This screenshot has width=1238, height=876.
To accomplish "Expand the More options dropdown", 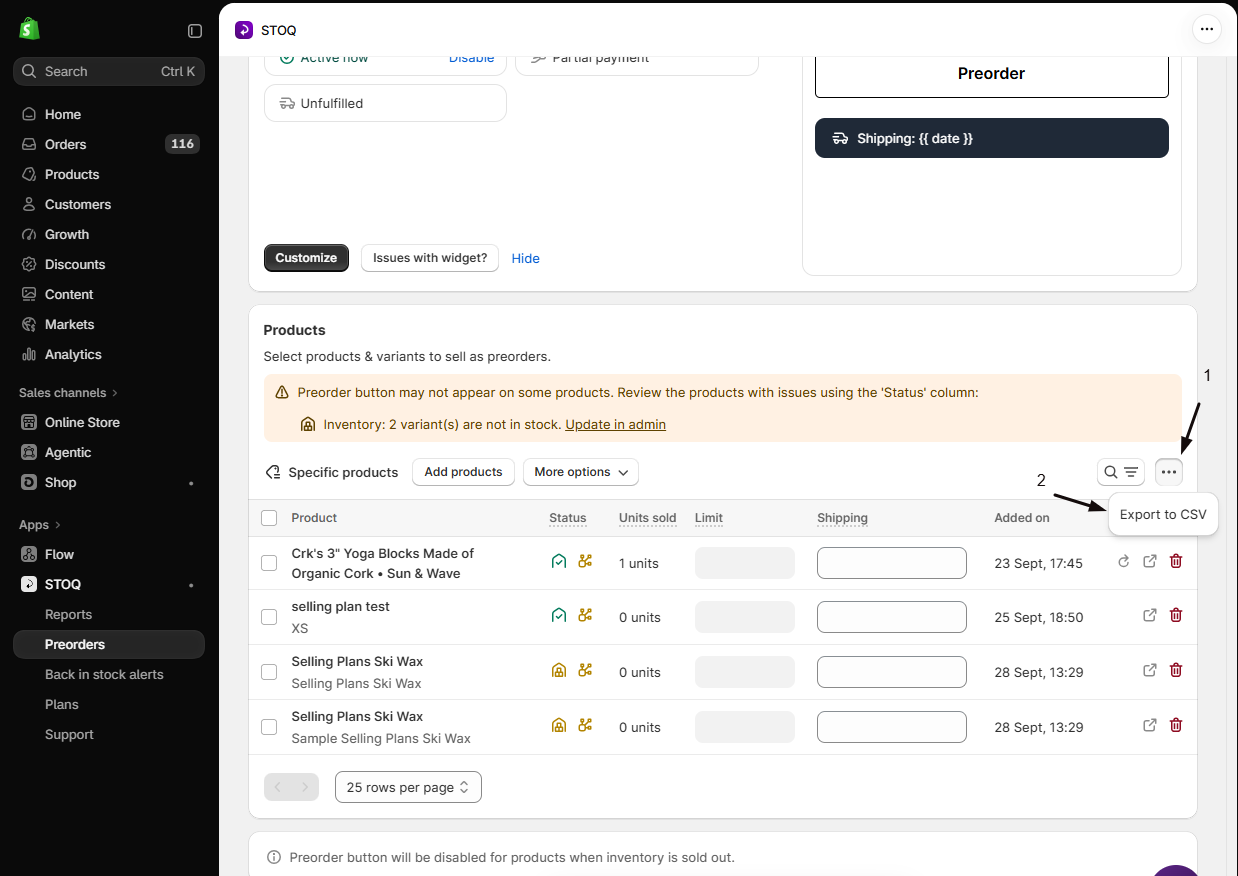I will point(581,472).
